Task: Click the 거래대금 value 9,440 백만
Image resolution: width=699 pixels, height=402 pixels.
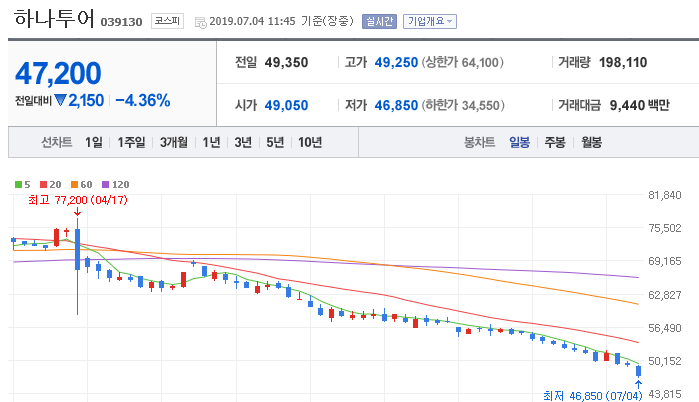Action: click(x=639, y=106)
